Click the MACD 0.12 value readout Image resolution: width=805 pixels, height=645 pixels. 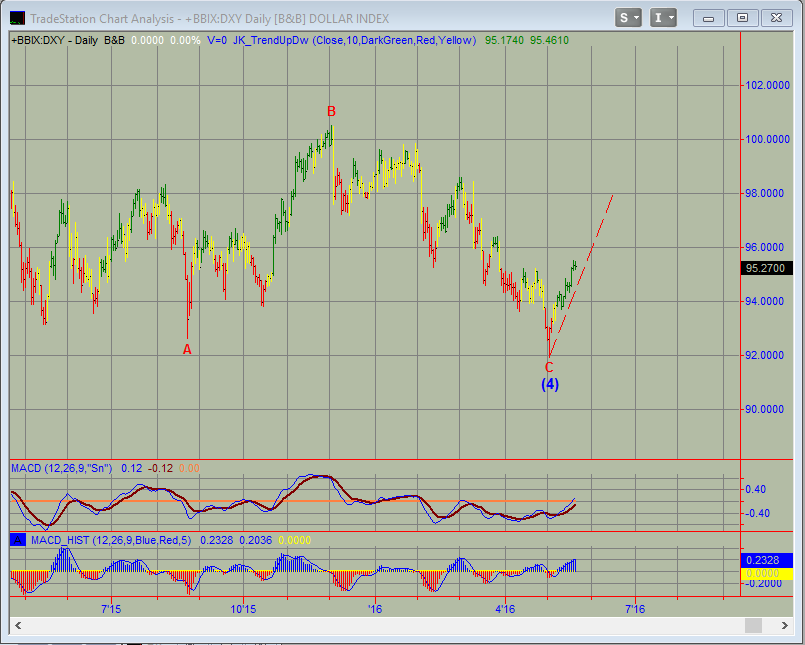(x=131, y=468)
